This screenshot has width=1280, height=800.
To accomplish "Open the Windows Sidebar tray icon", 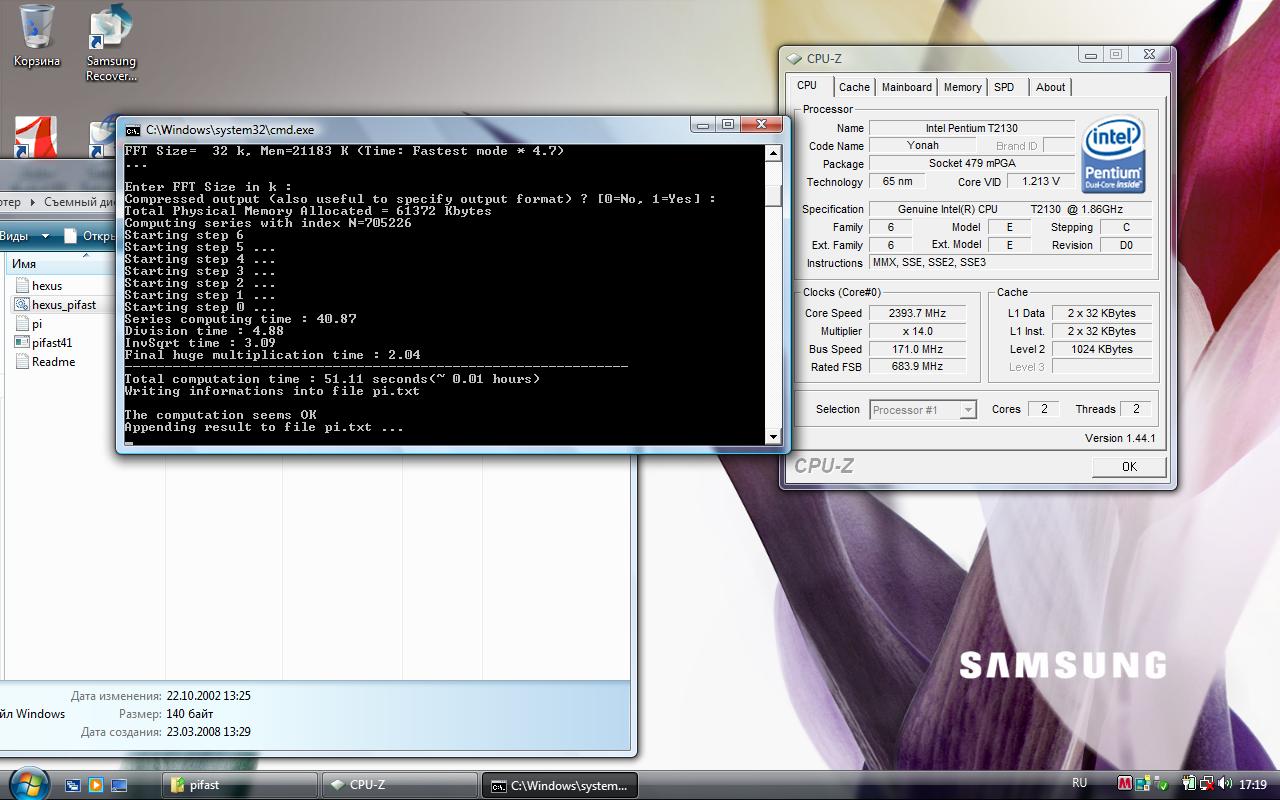I will [1142, 785].
